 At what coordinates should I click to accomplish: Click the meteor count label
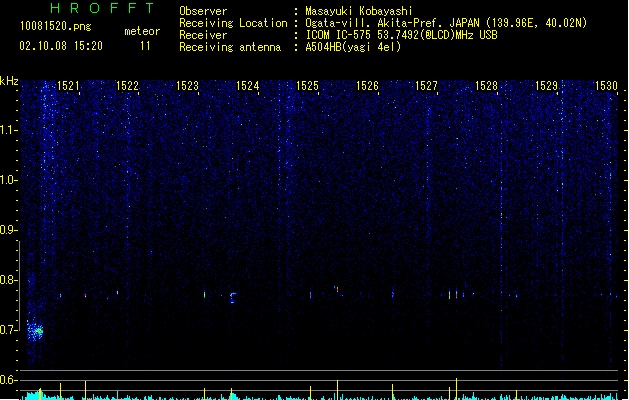coord(142,31)
